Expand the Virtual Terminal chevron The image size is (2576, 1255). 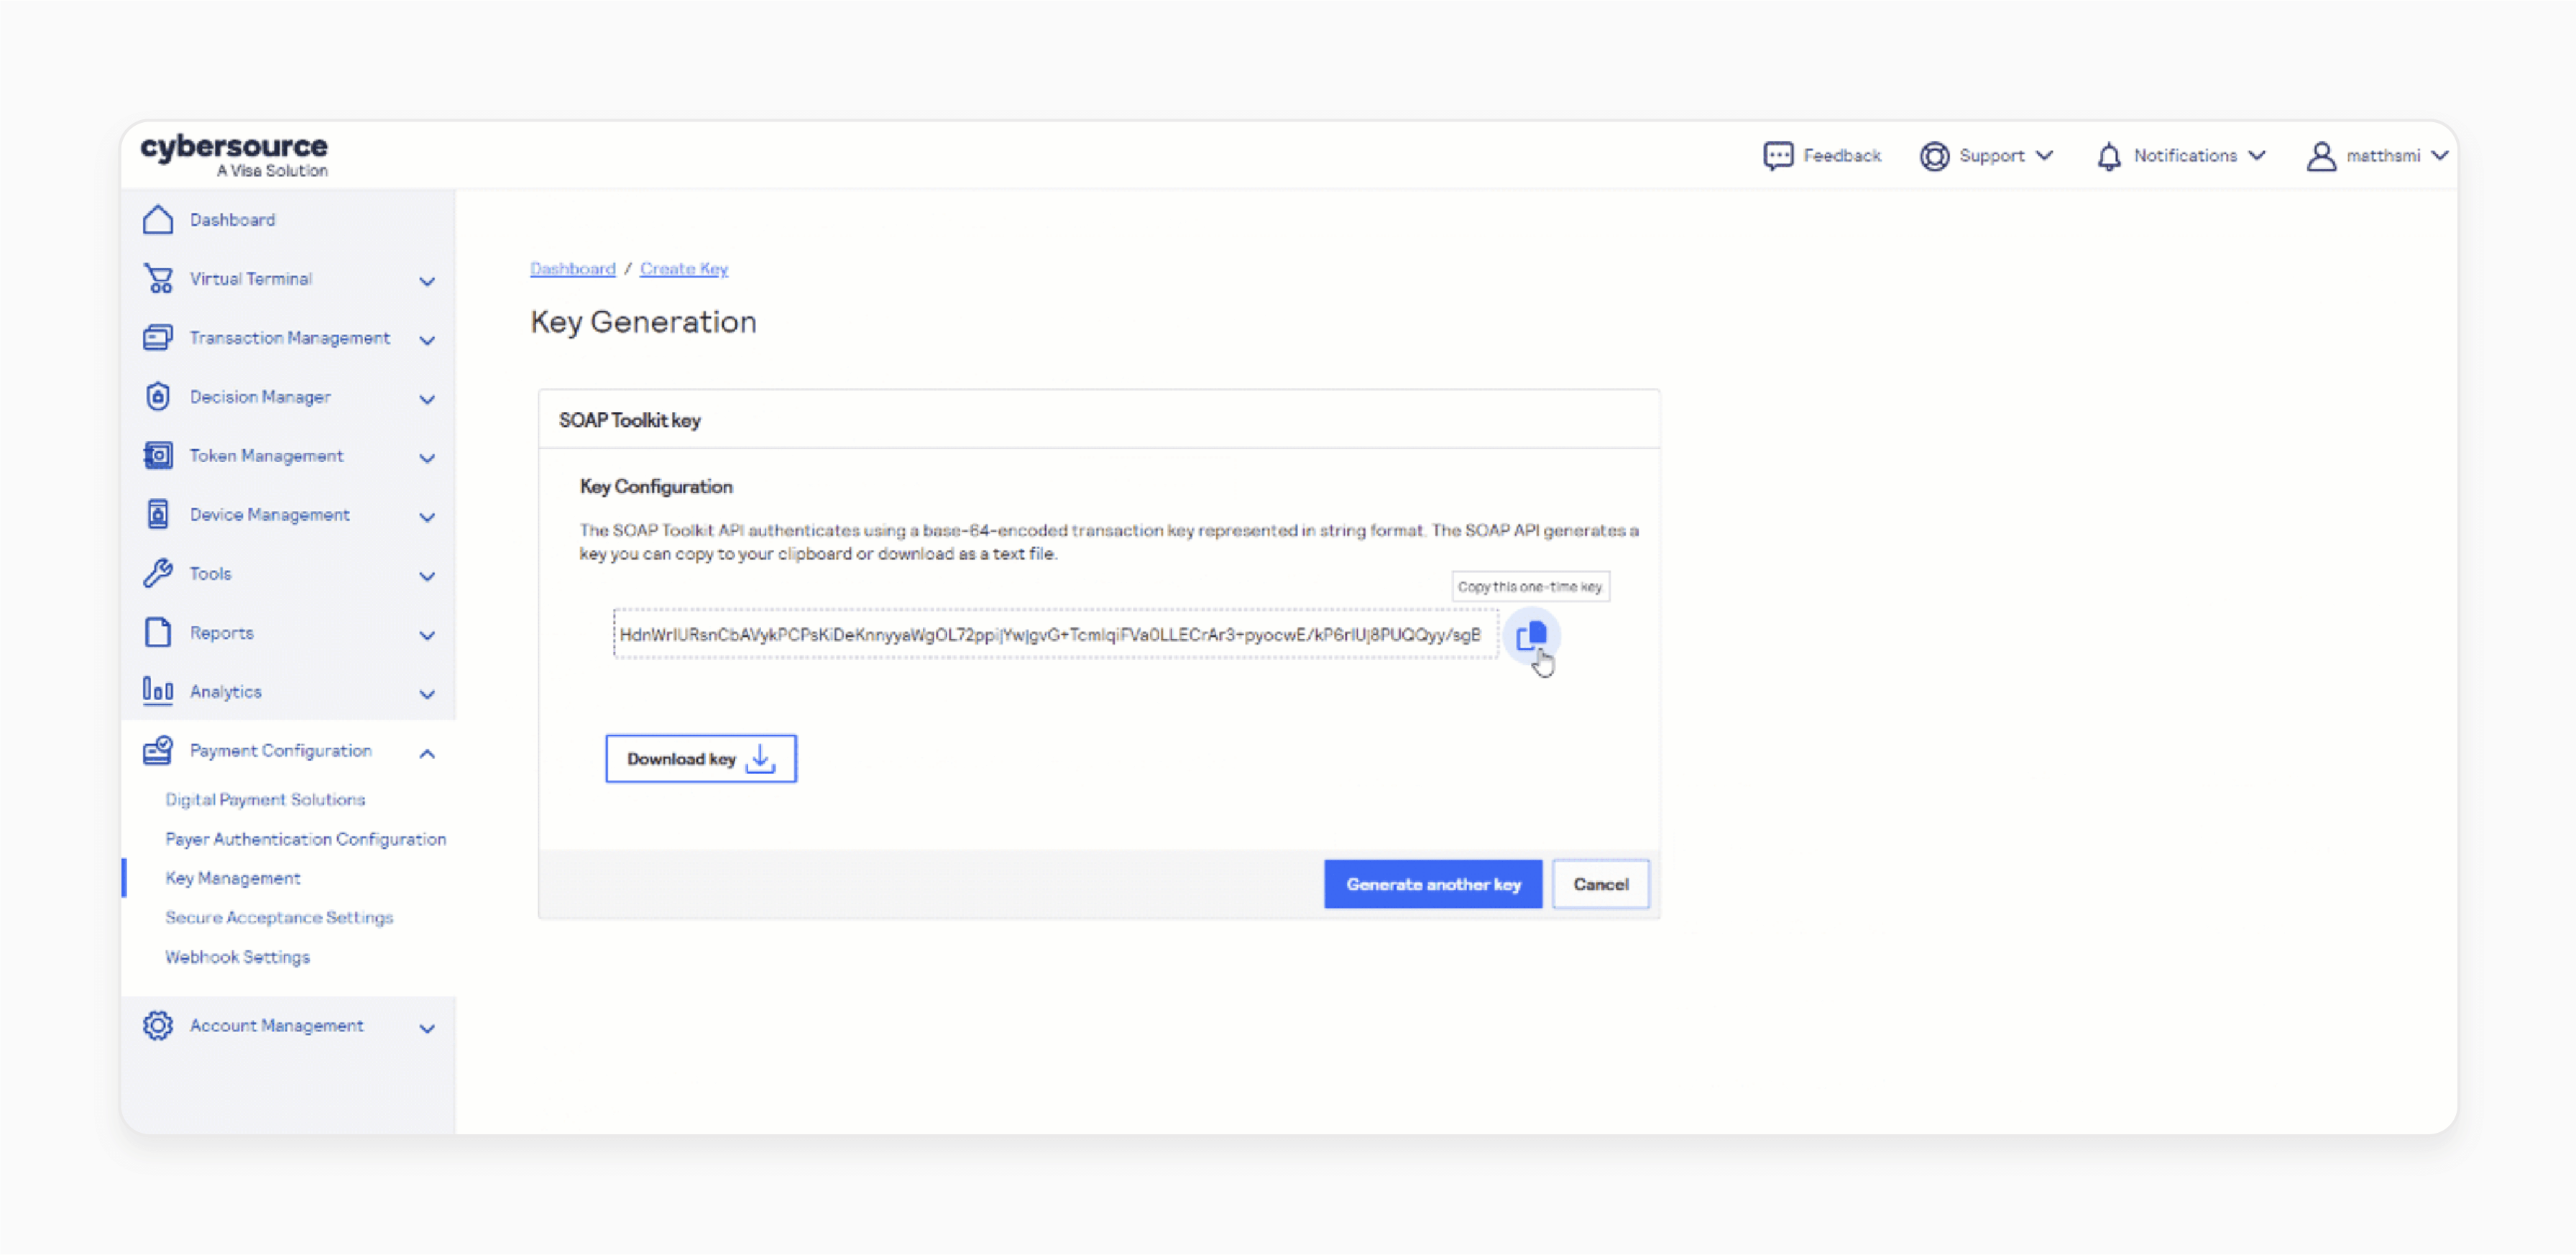click(x=427, y=281)
